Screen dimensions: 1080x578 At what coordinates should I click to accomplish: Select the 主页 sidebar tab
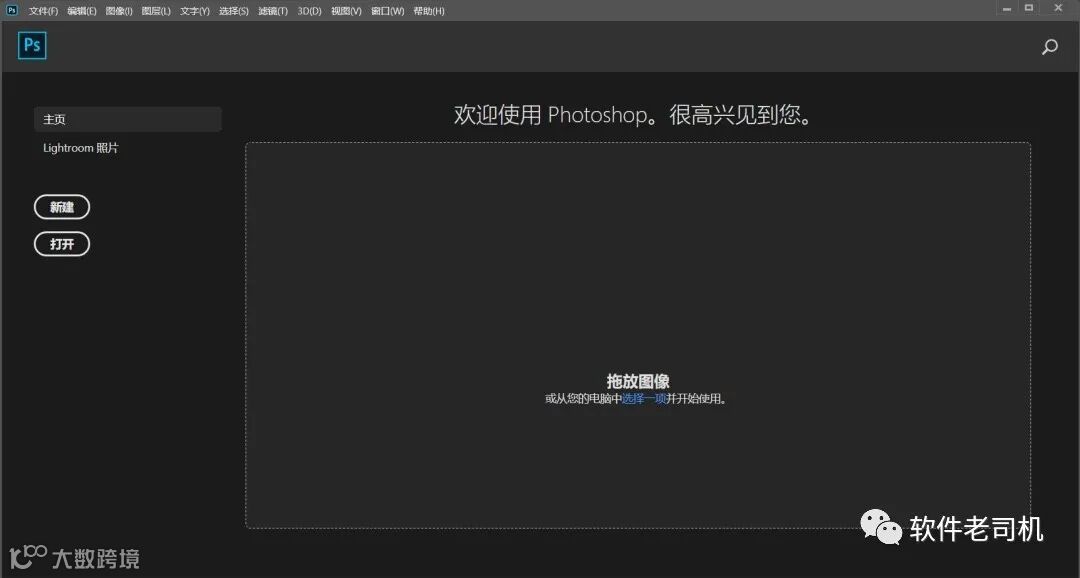(x=127, y=119)
